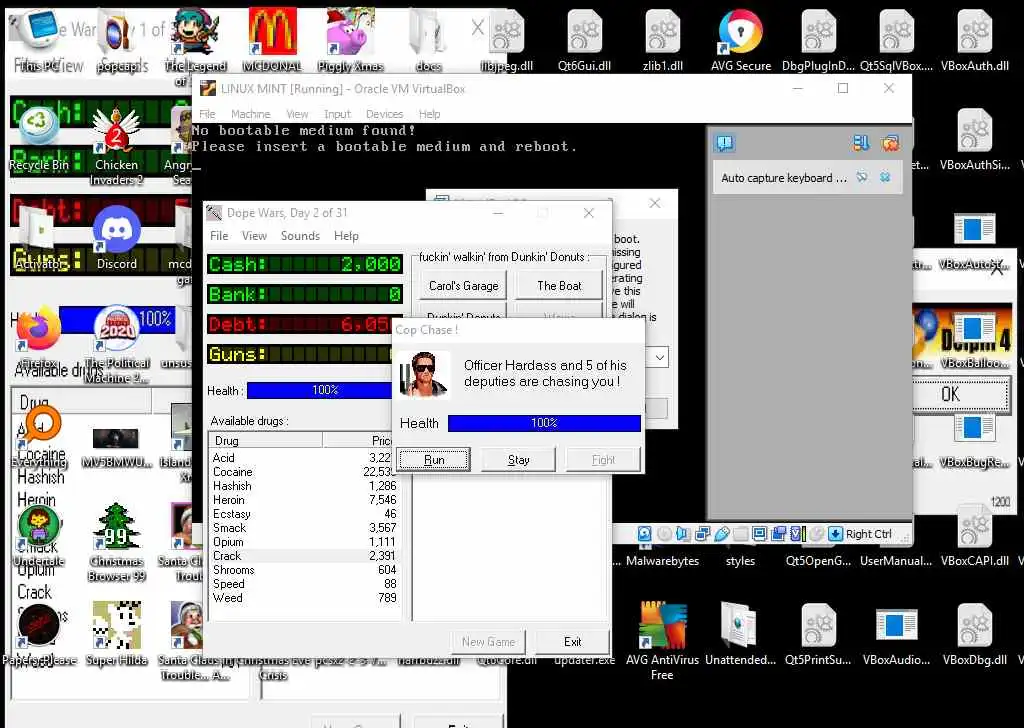Open the Sounds menu in Dope Wars
This screenshot has width=1024, height=728.
pyautogui.click(x=300, y=236)
